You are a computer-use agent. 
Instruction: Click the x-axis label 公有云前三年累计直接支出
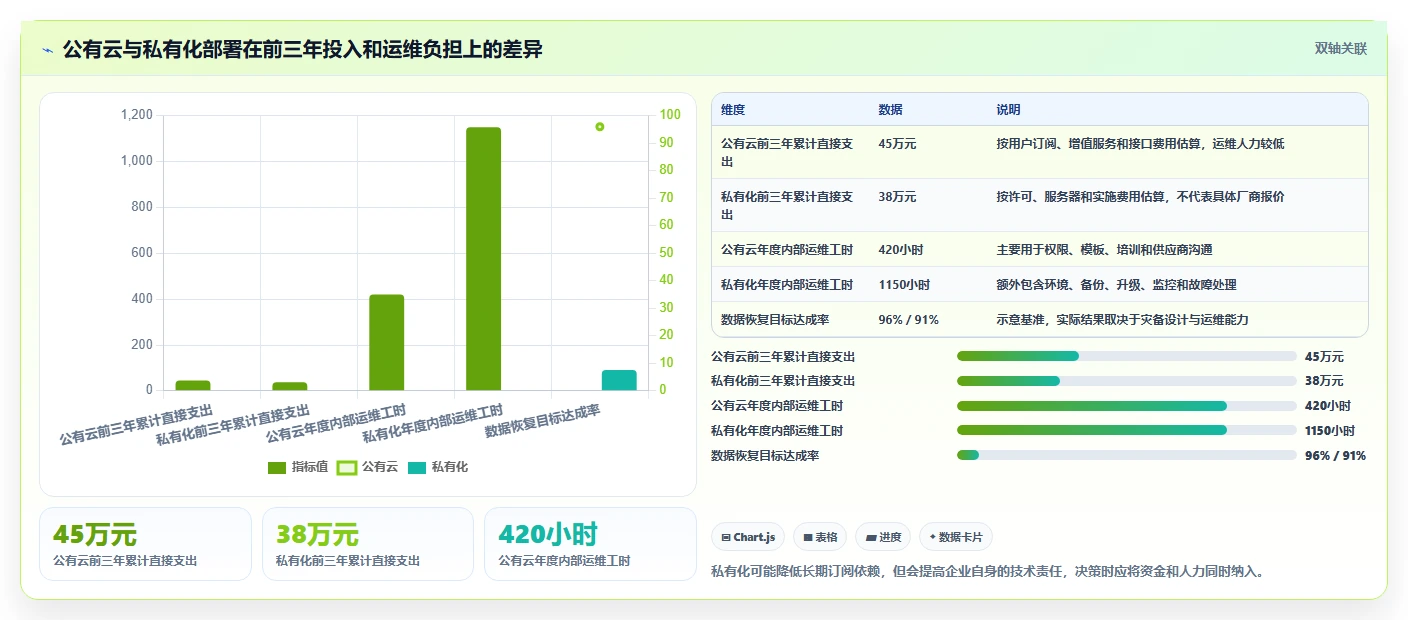coord(136,424)
